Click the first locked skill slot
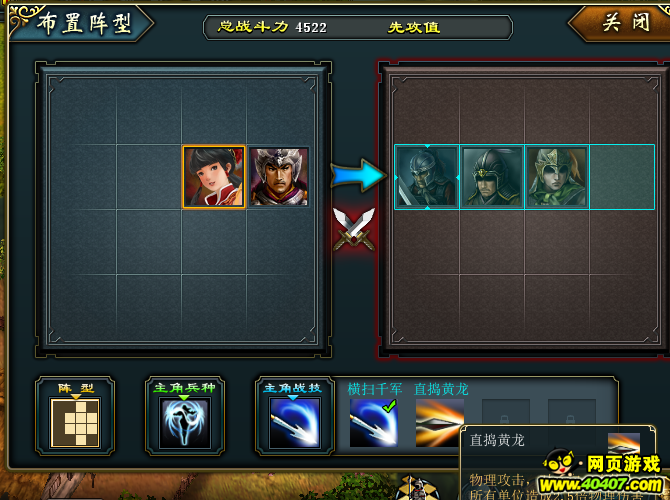The image size is (670, 500). point(505,413)
